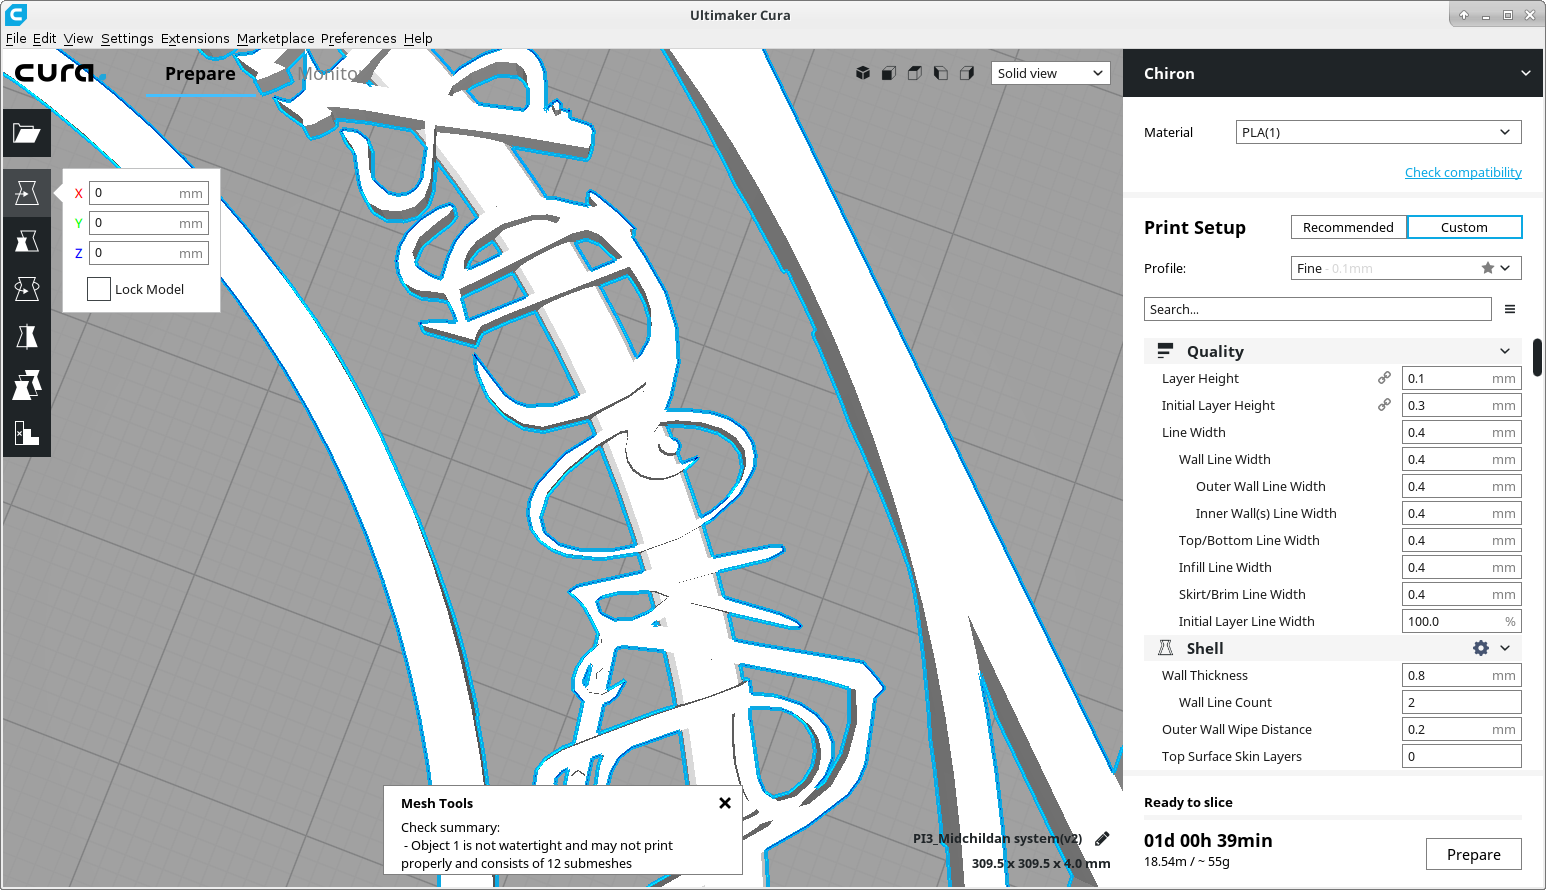Open Per Model Settings tool

pyautogui.click(x=27, y=385)
